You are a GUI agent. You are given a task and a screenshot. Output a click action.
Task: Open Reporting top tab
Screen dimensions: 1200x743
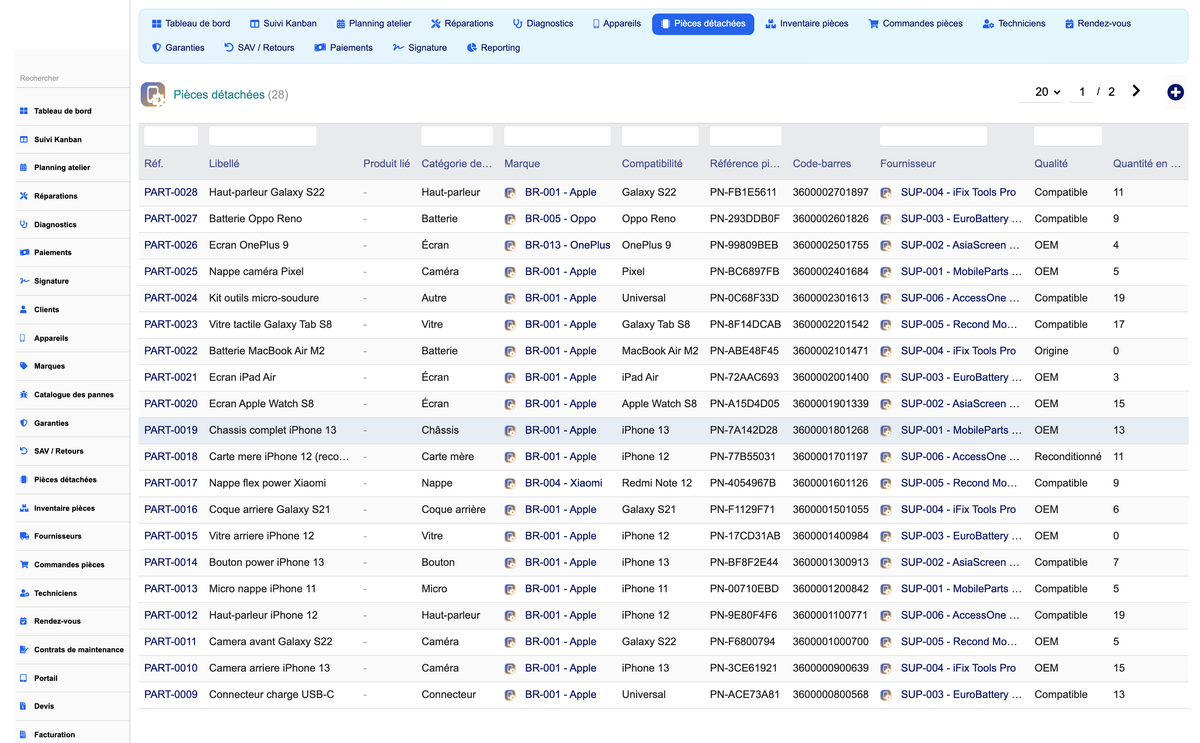point(493,47)
